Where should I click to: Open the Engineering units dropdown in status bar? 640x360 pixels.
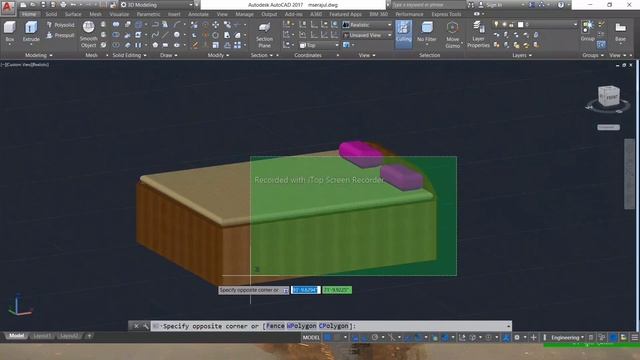(567, 338)
